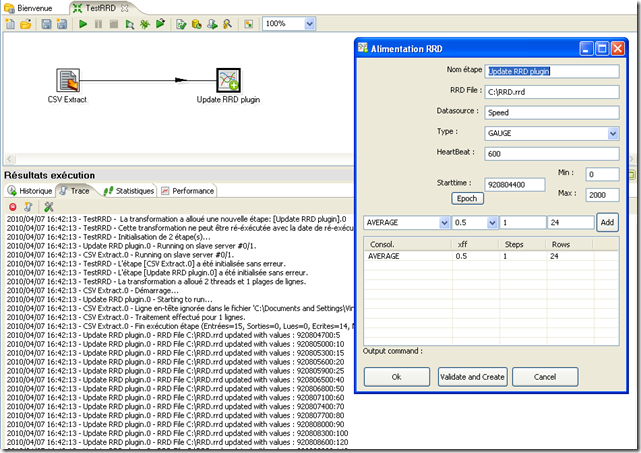Verify the transformation with the checkmark icon

pyautogui.click(x=181, y=24)
